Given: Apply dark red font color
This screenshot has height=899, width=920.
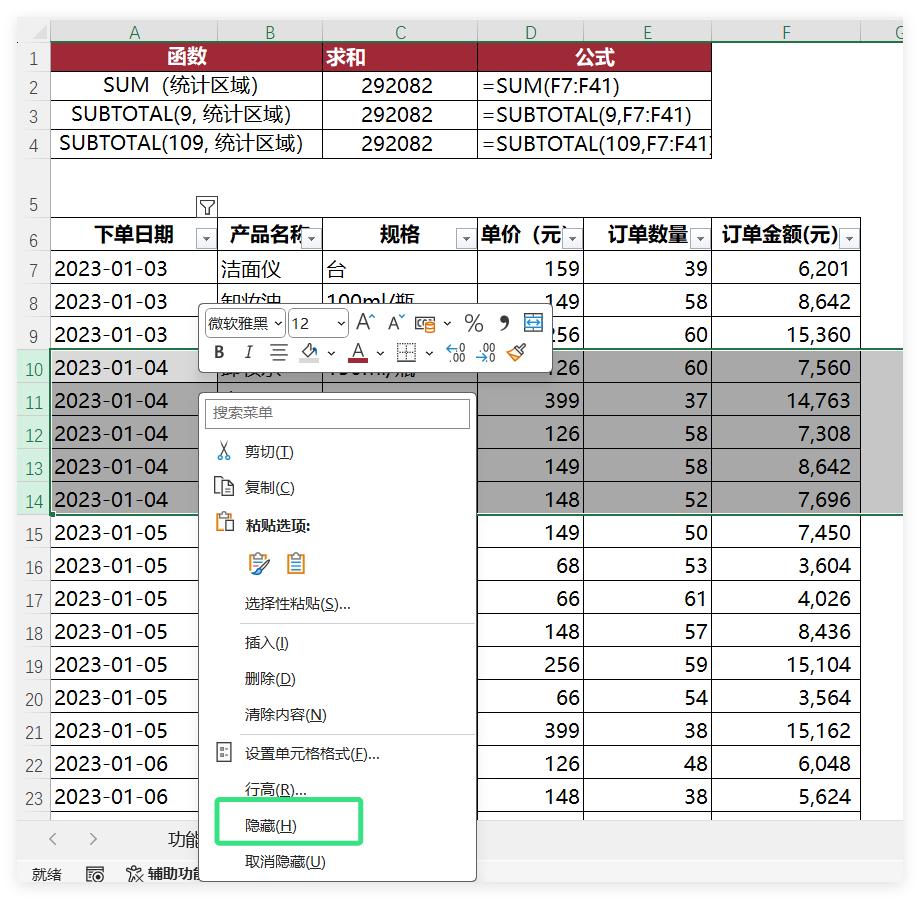Looking at the screenshot, I should [358, 353].
